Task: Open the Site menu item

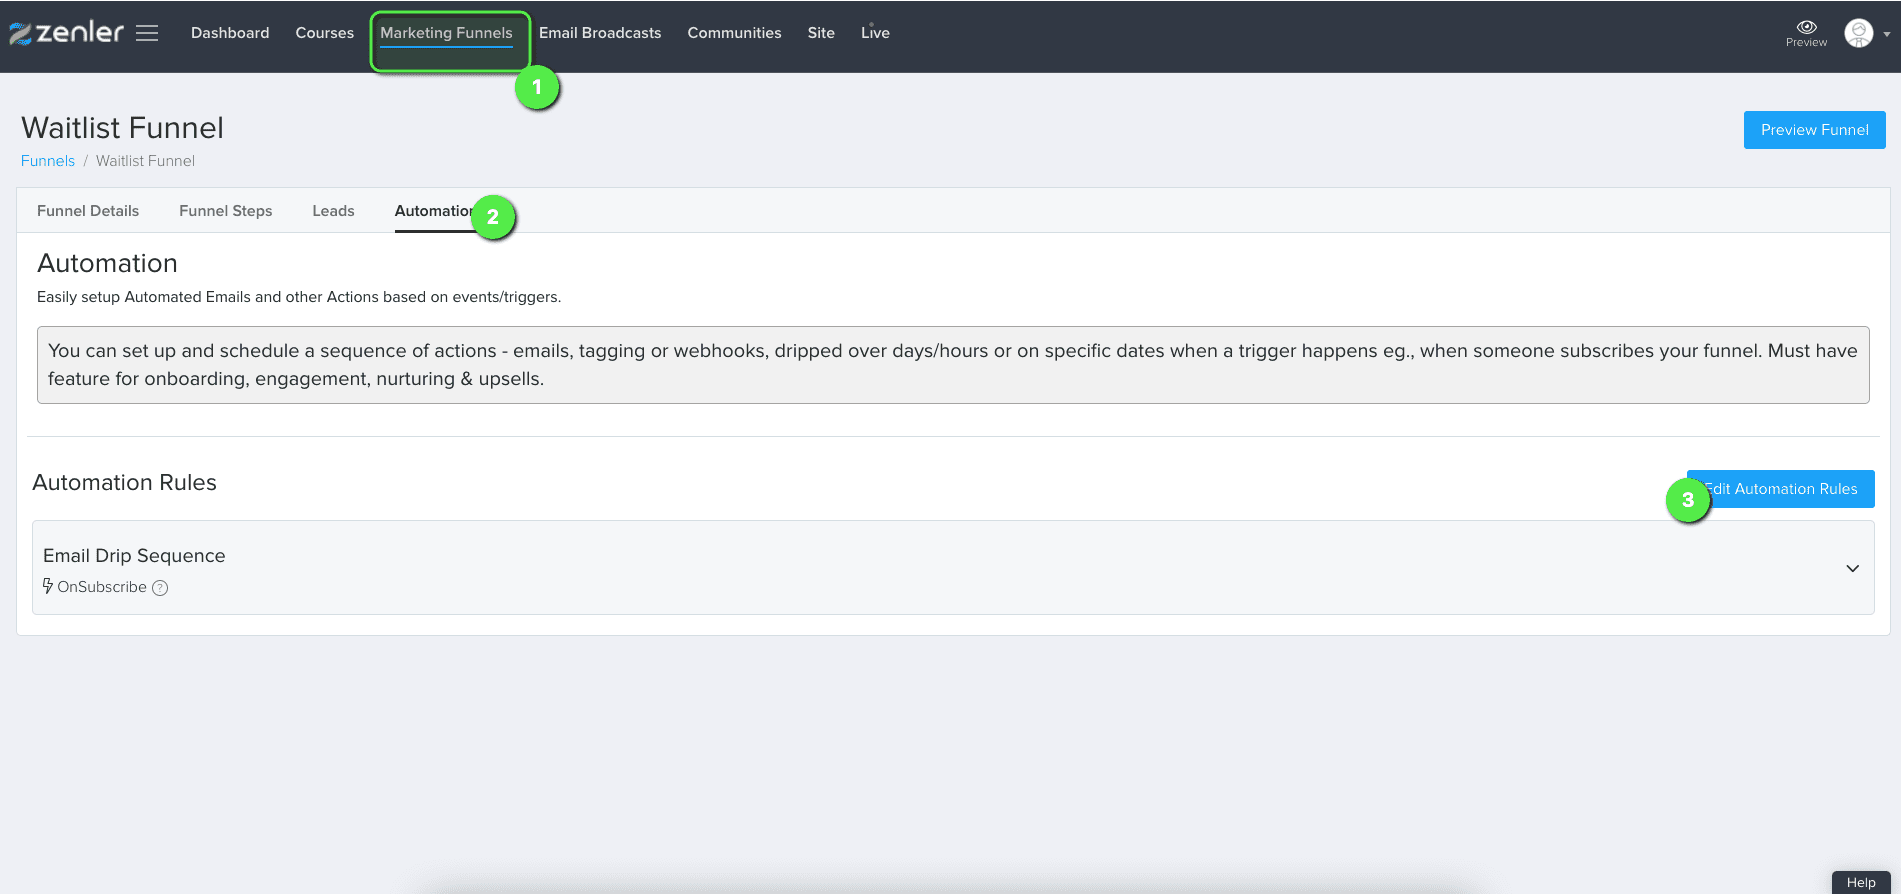Action: coord(821,33)
